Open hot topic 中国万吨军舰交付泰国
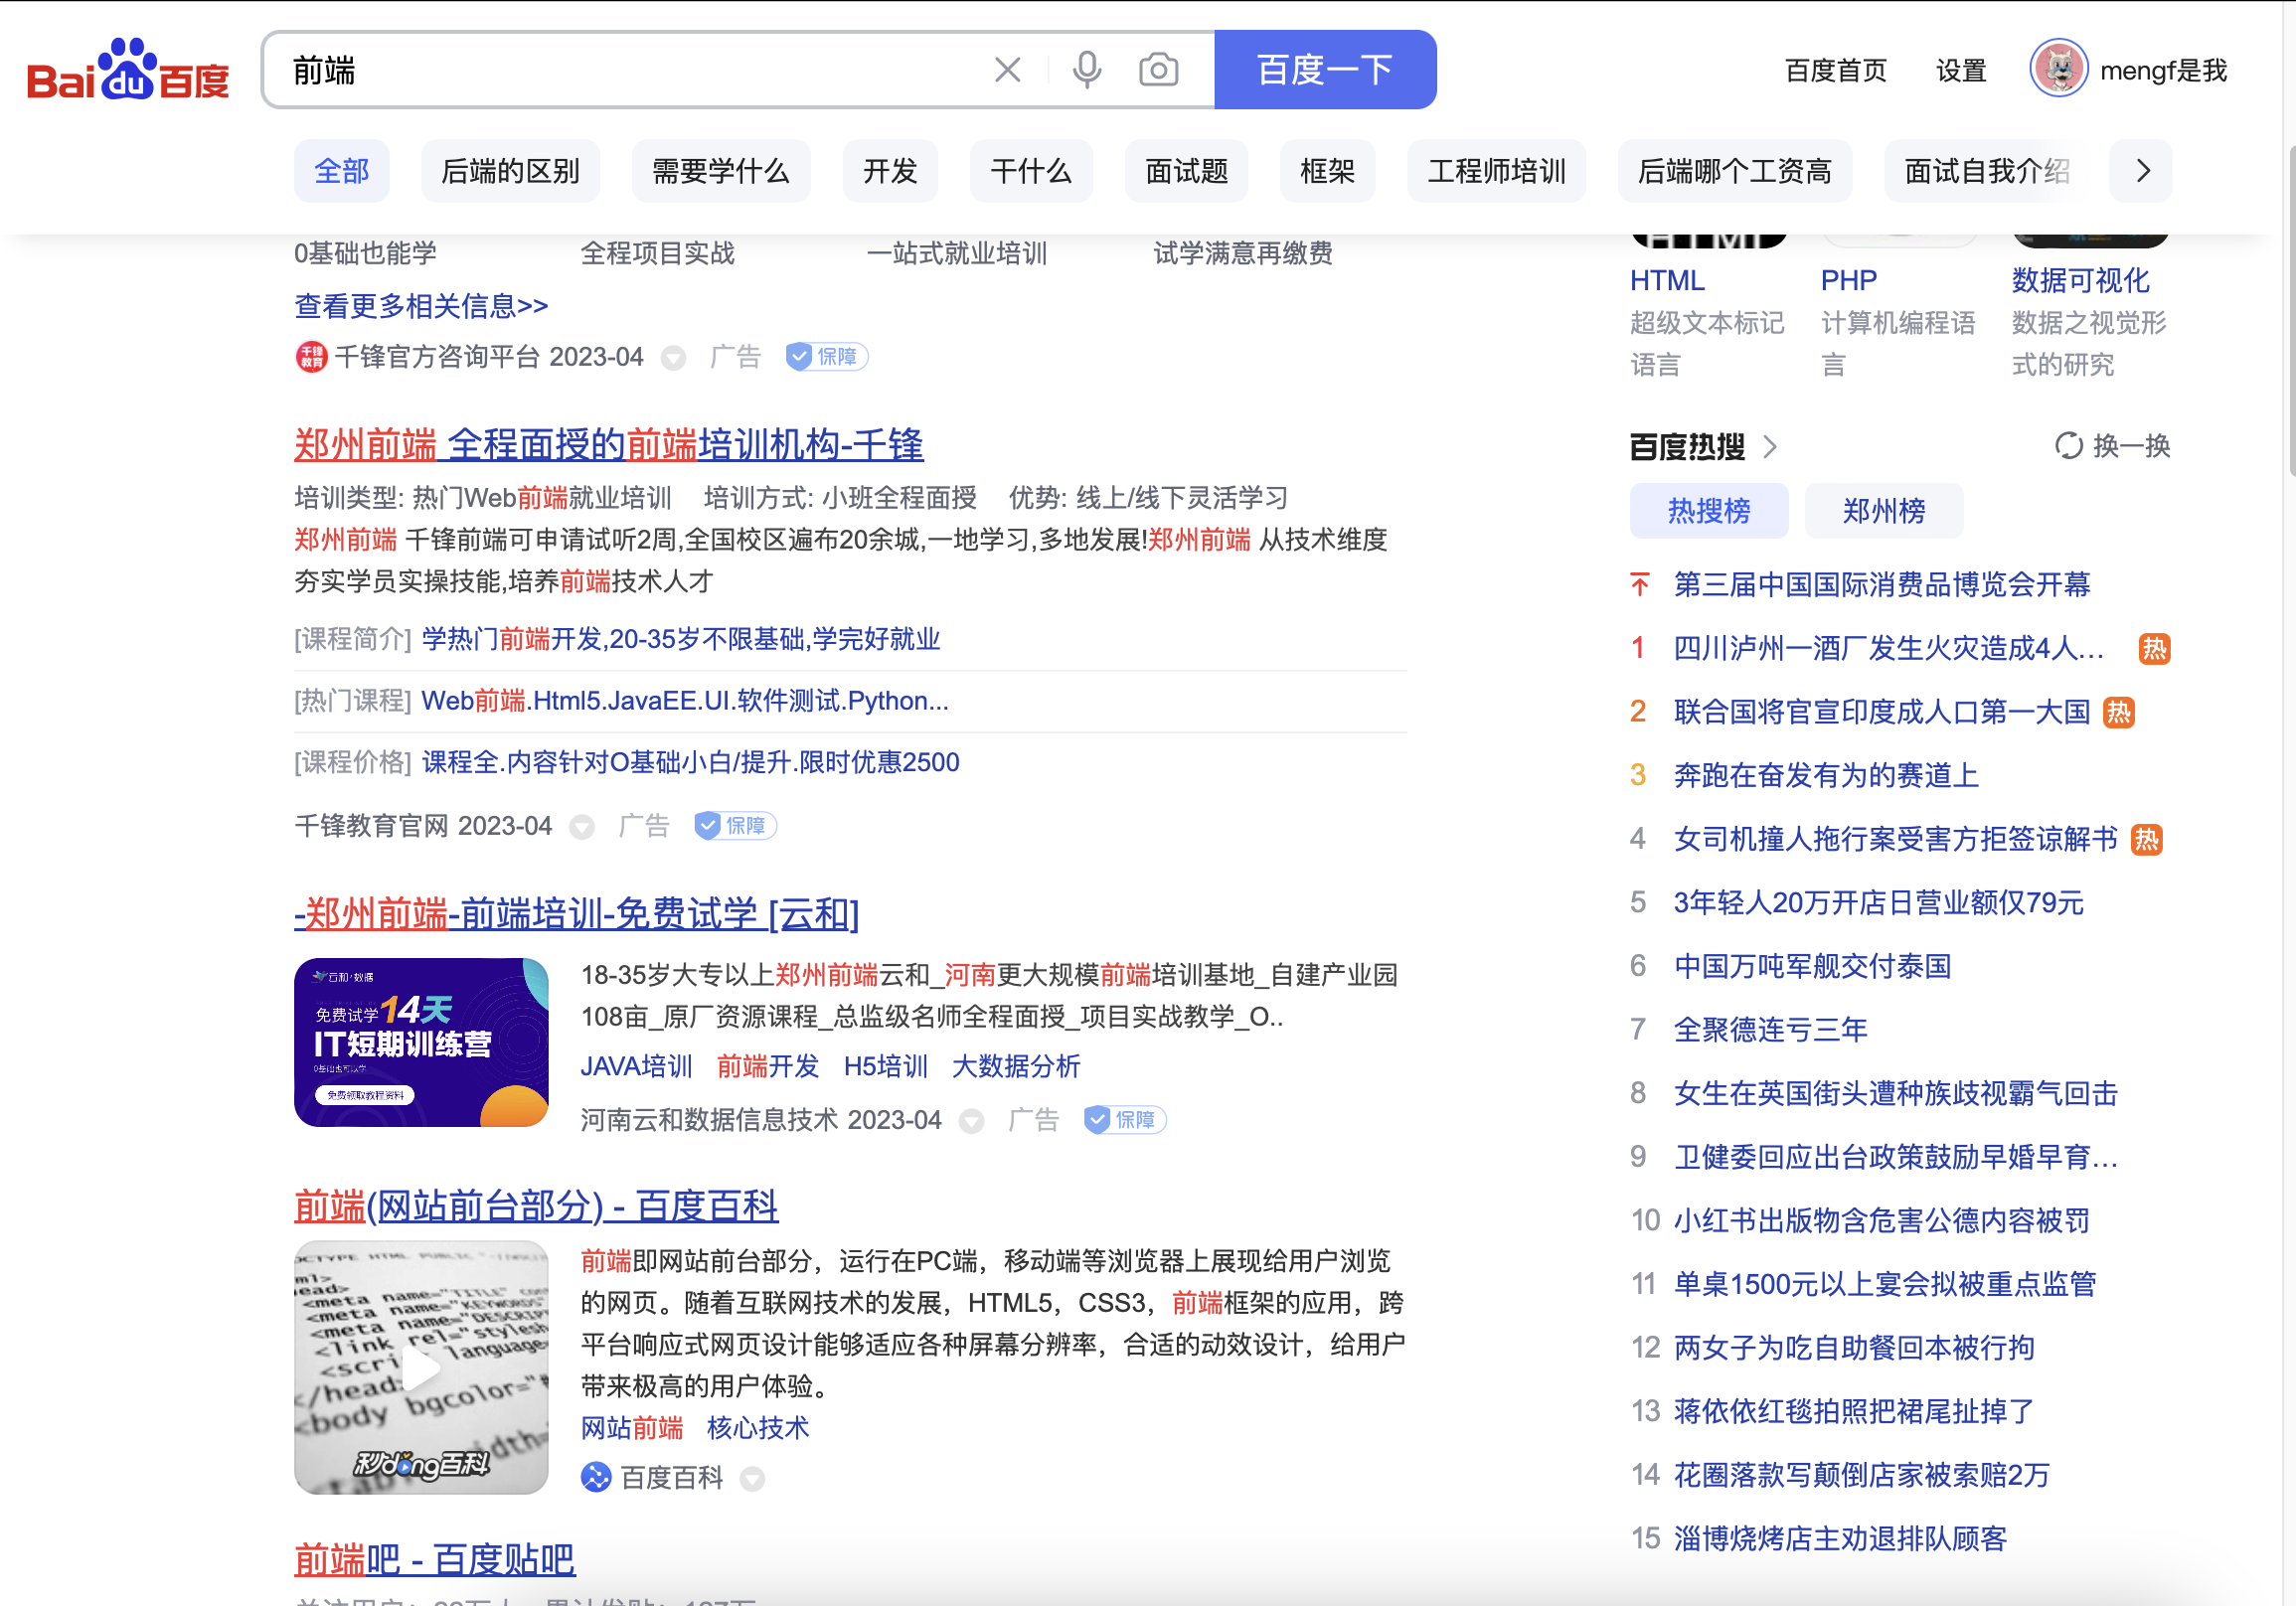 coord(1812,966)
